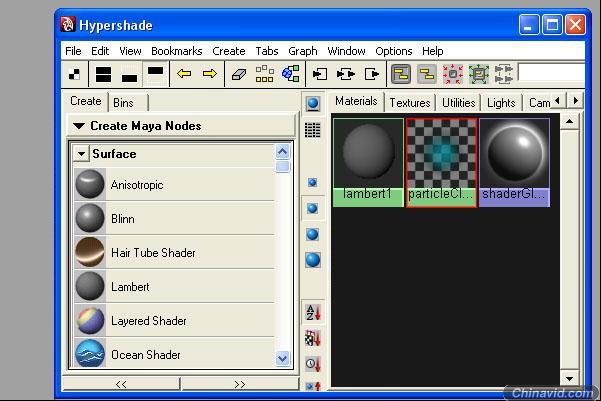Click materials panel scroll down arrow
The height and width of the screenshot is (401, 601).
[569, 378]
